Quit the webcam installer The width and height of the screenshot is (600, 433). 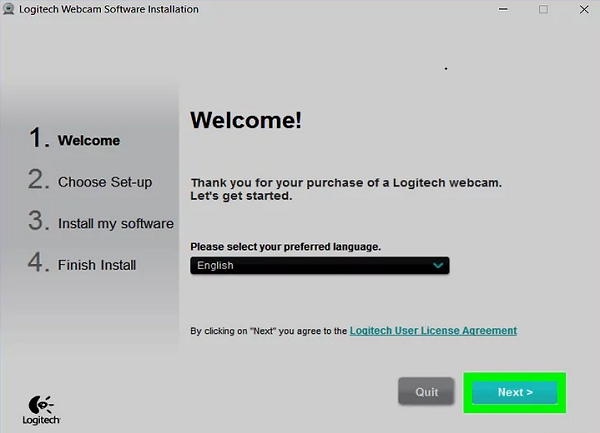point(426,391)
